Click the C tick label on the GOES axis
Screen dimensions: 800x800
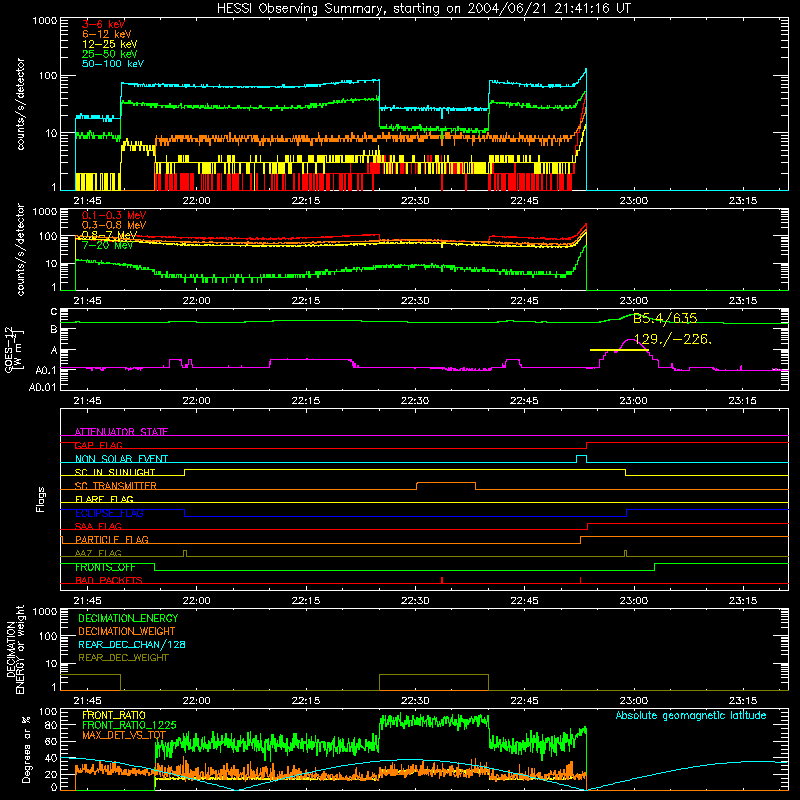coord(53,312)
